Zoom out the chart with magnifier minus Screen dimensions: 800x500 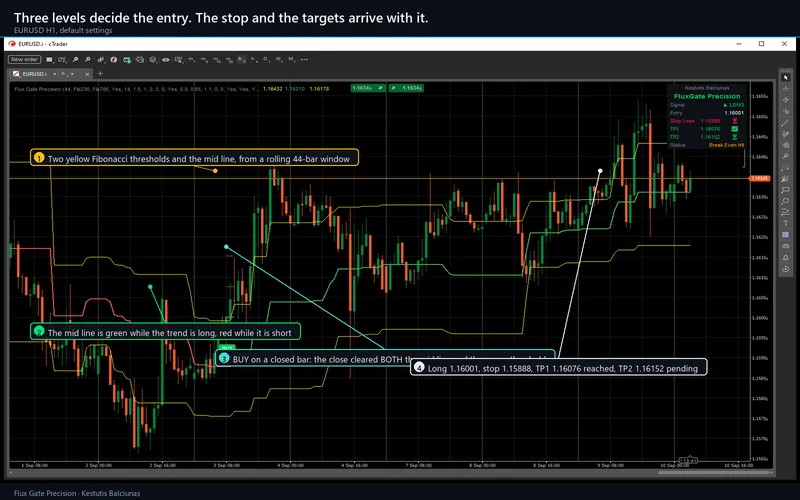coord(87,60)
